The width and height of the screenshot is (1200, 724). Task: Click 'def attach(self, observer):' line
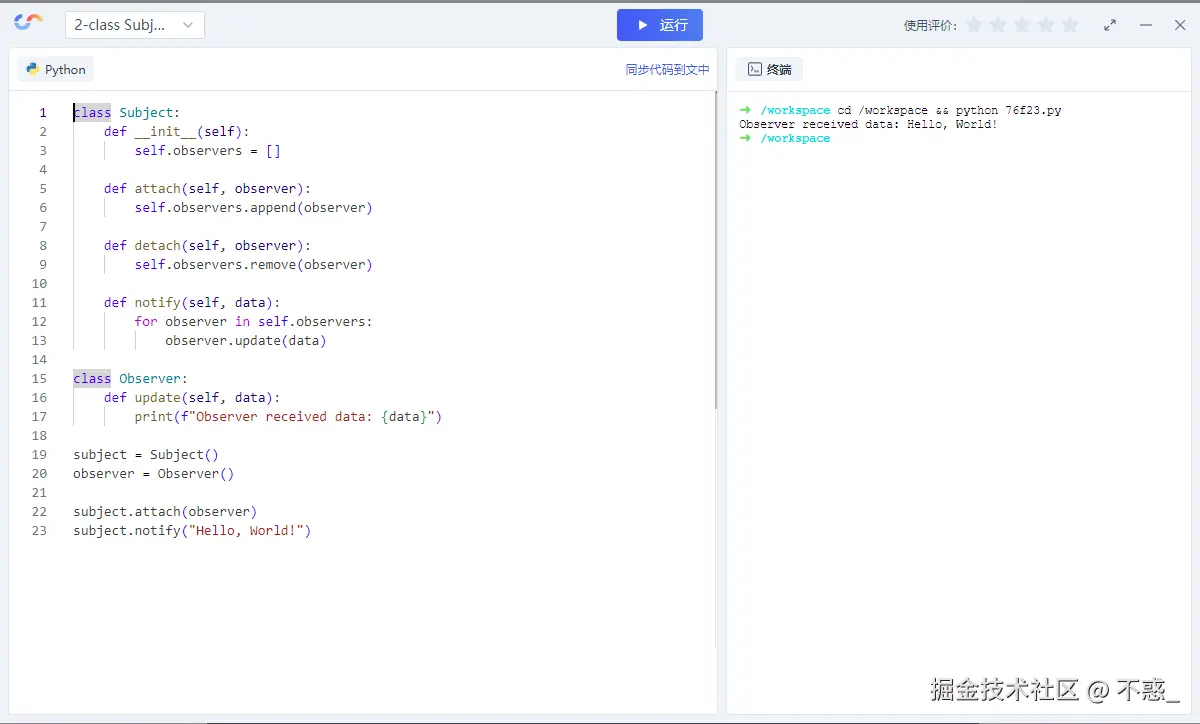[x=207, y=189]
